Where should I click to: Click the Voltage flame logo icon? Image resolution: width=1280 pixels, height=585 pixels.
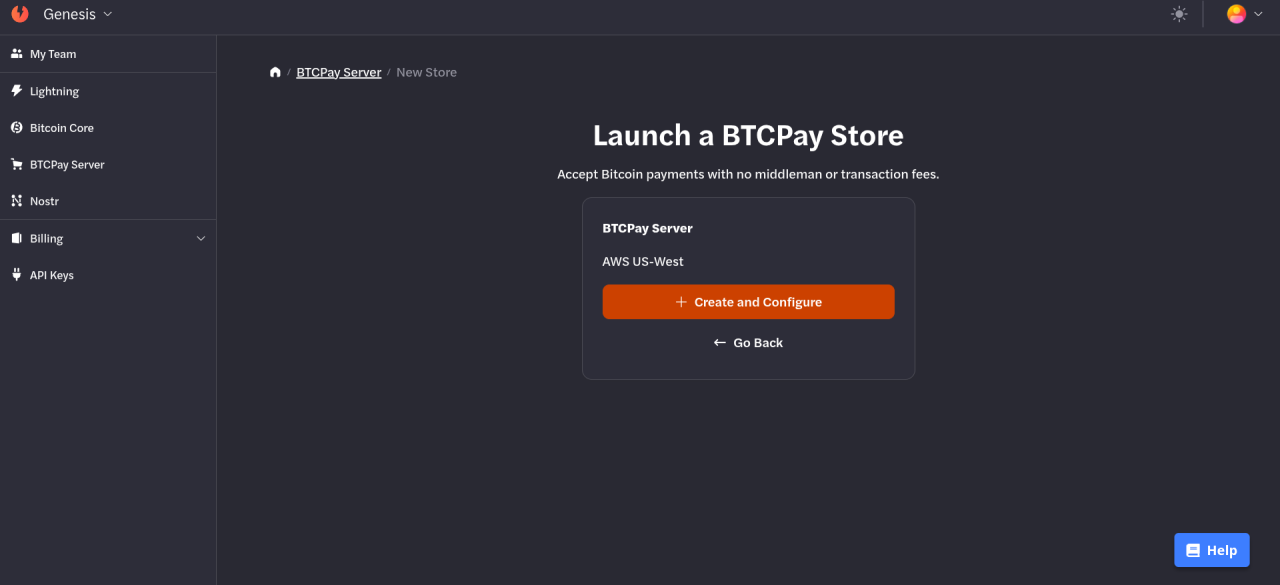point(20,14)
